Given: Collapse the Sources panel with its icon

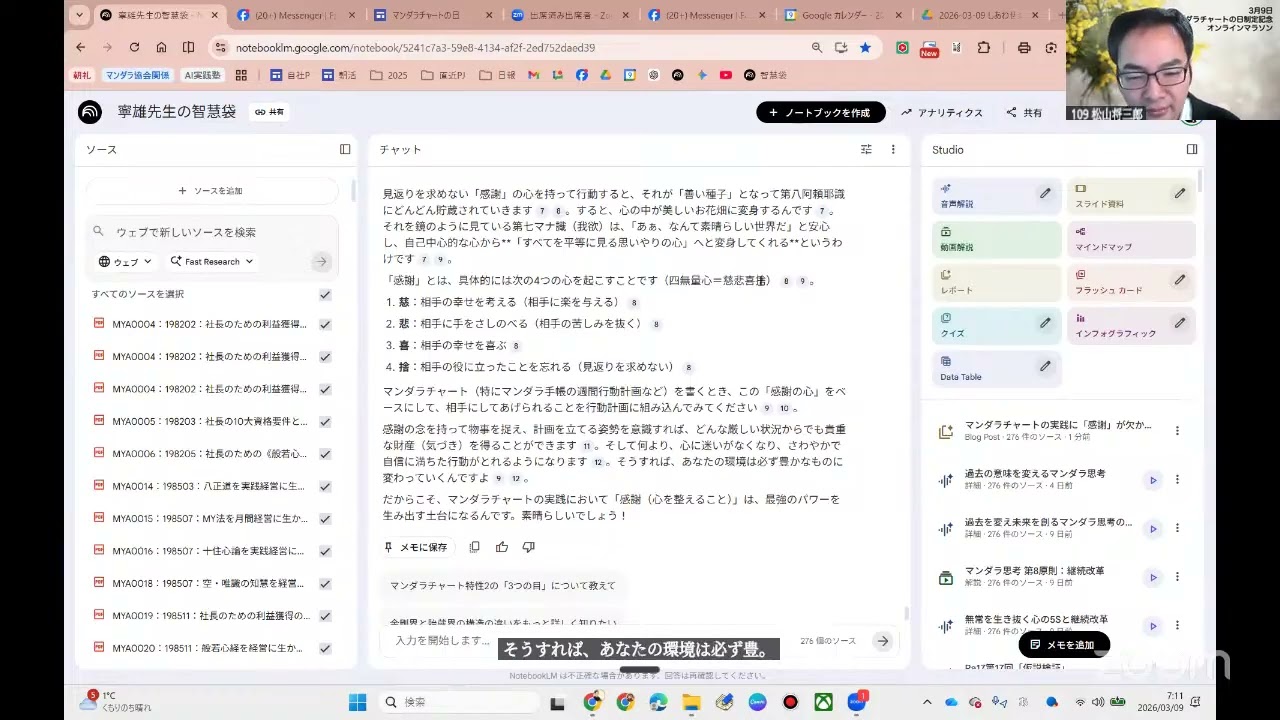Looking at the screenshot, I should click(345, 149).
